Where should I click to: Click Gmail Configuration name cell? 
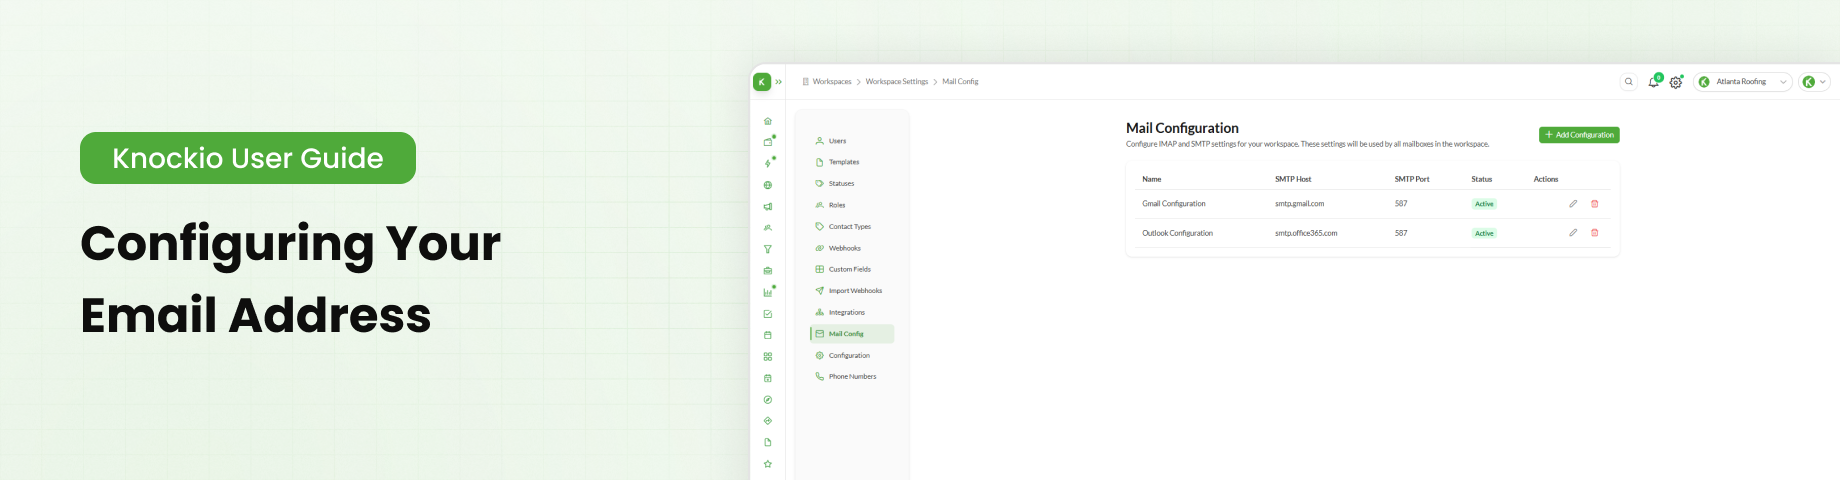[1174, 204]
